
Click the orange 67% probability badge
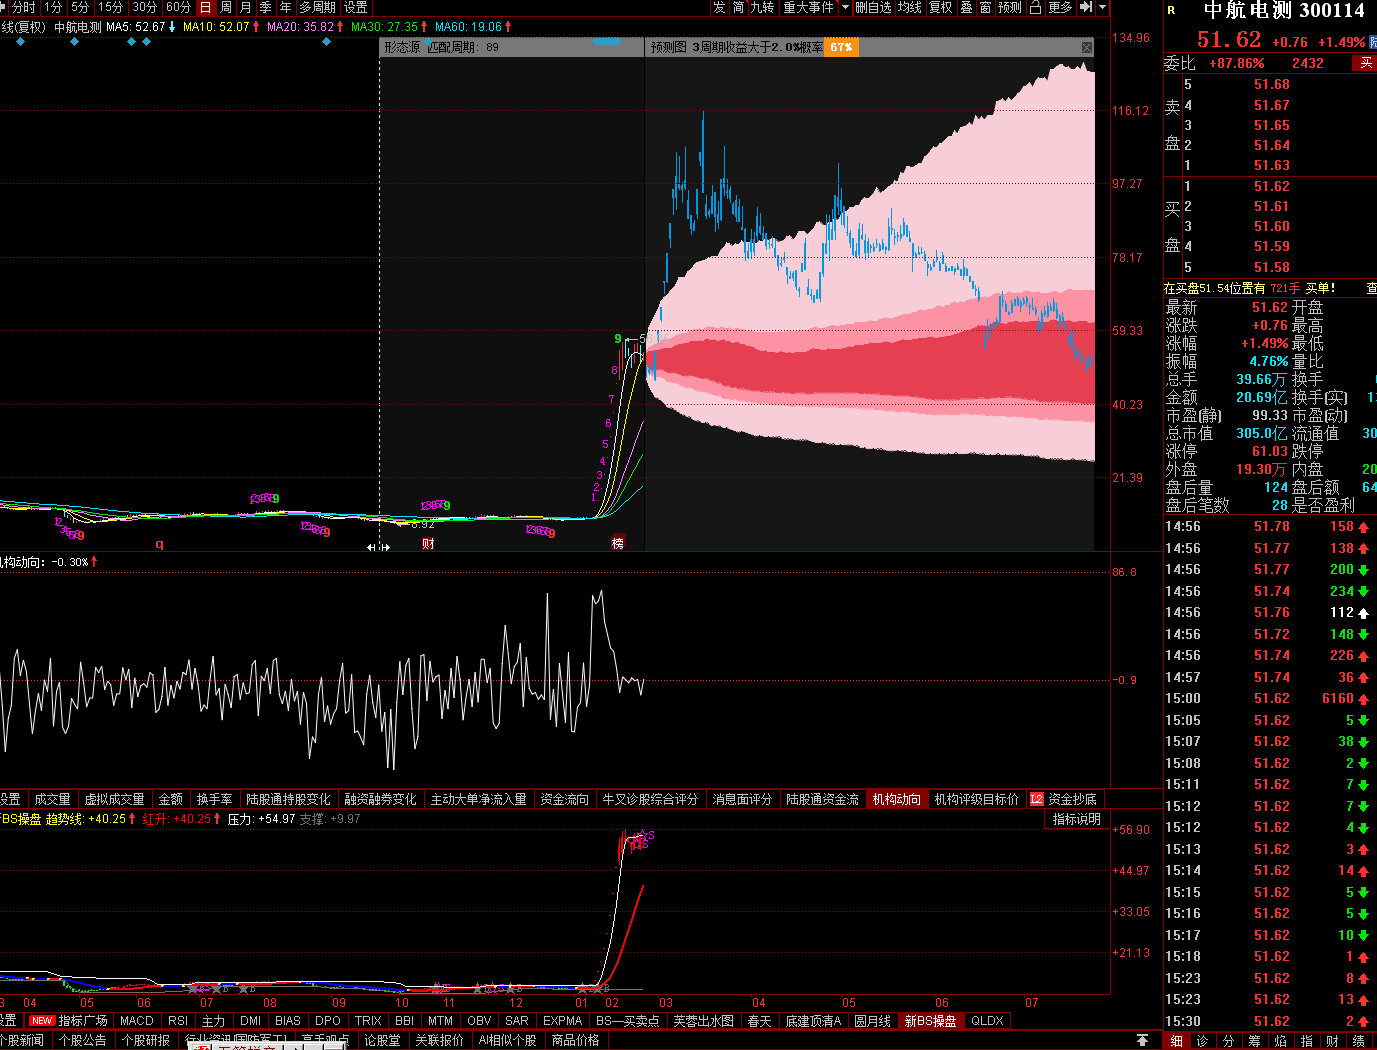[x=841, y=47]
